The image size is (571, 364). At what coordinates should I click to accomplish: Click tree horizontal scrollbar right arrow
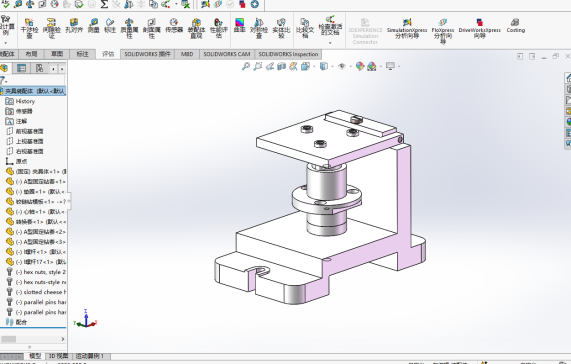(x=63, y=339)
